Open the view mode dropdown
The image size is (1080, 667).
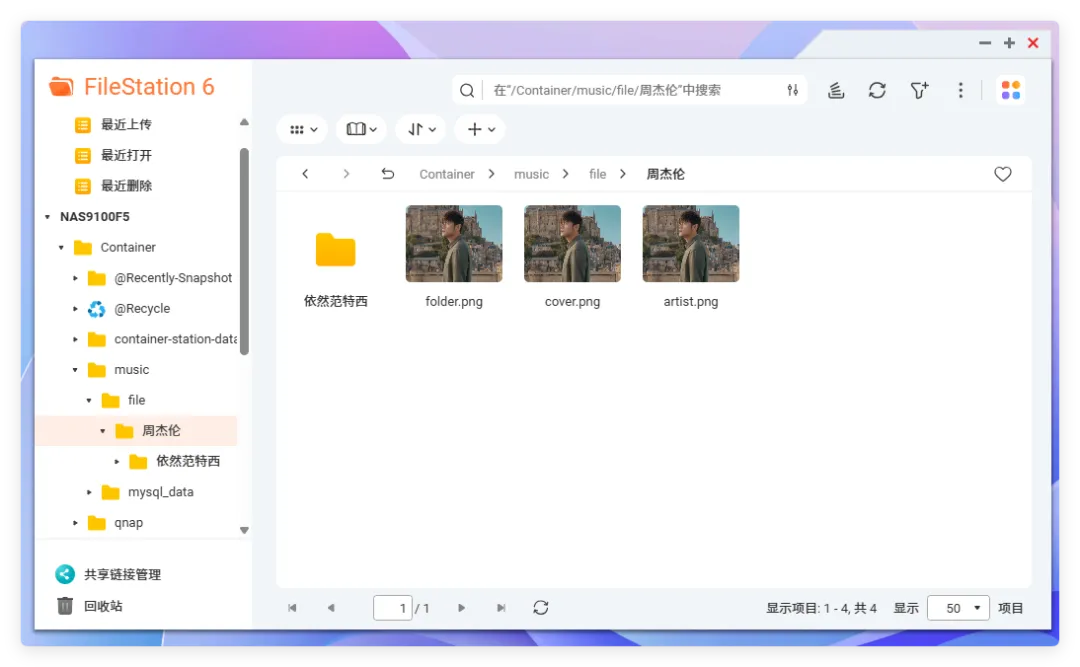pos(303,130)
